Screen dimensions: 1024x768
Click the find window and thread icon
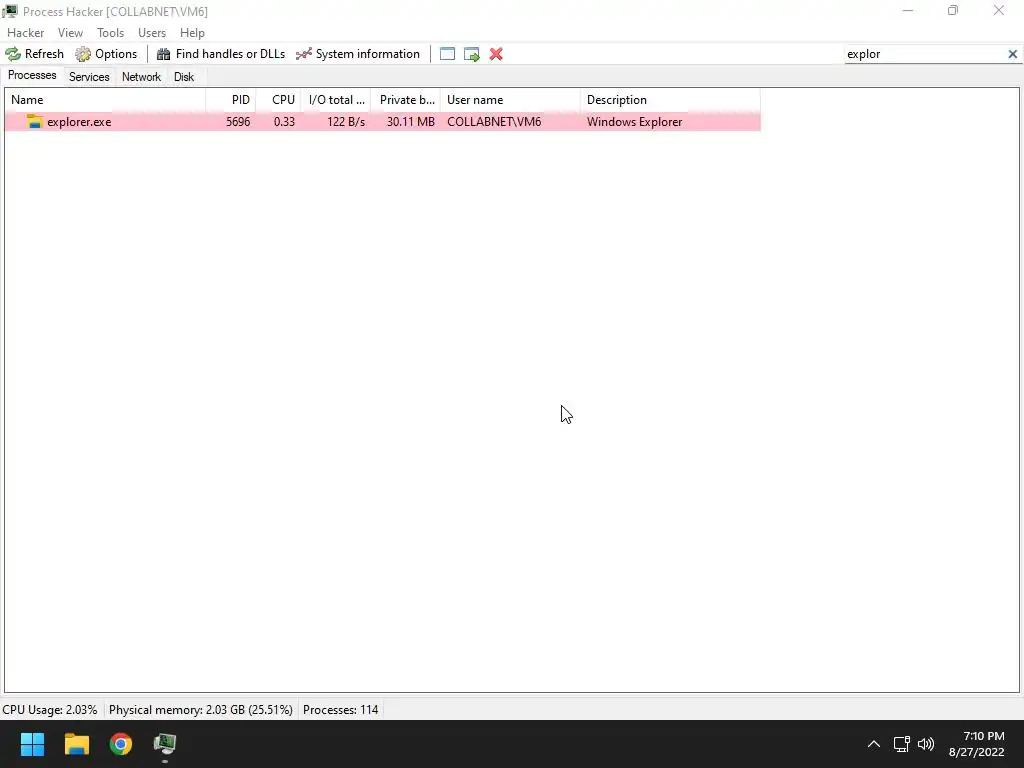click(472, 54)
